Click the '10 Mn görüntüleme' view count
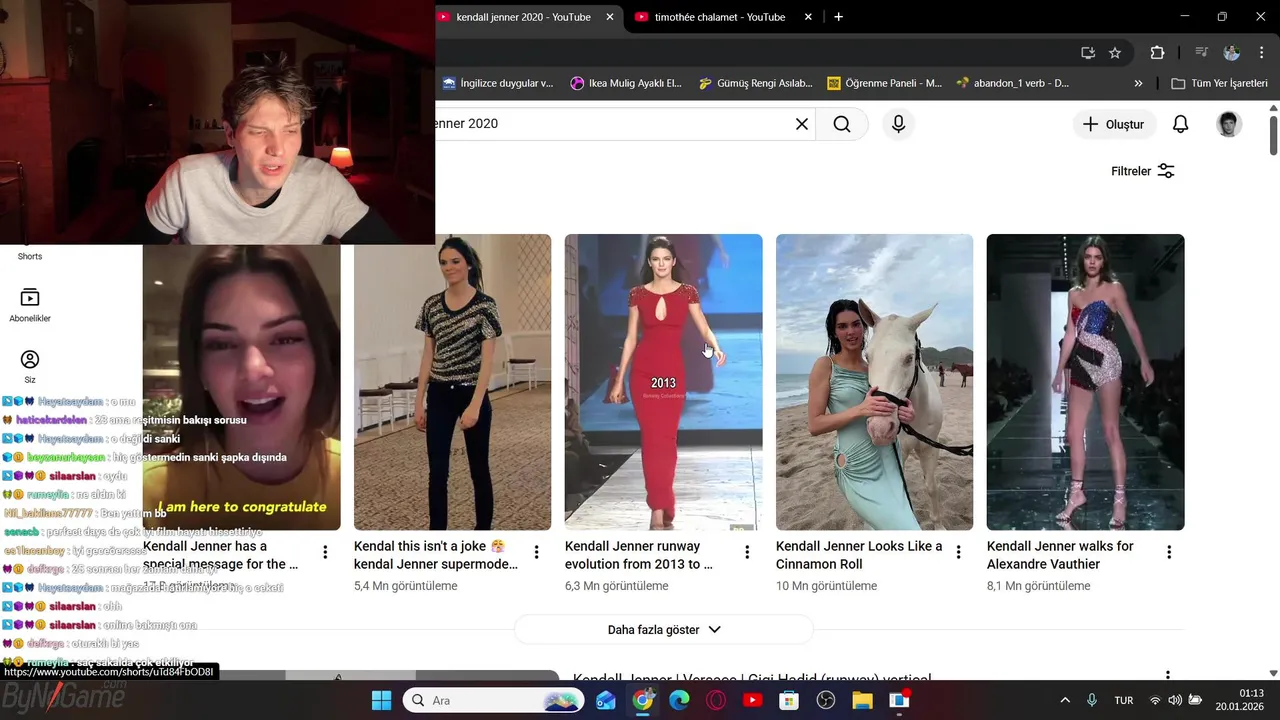Image resolution: width=1280 pixels, height=720 pixels. point(826,586)
